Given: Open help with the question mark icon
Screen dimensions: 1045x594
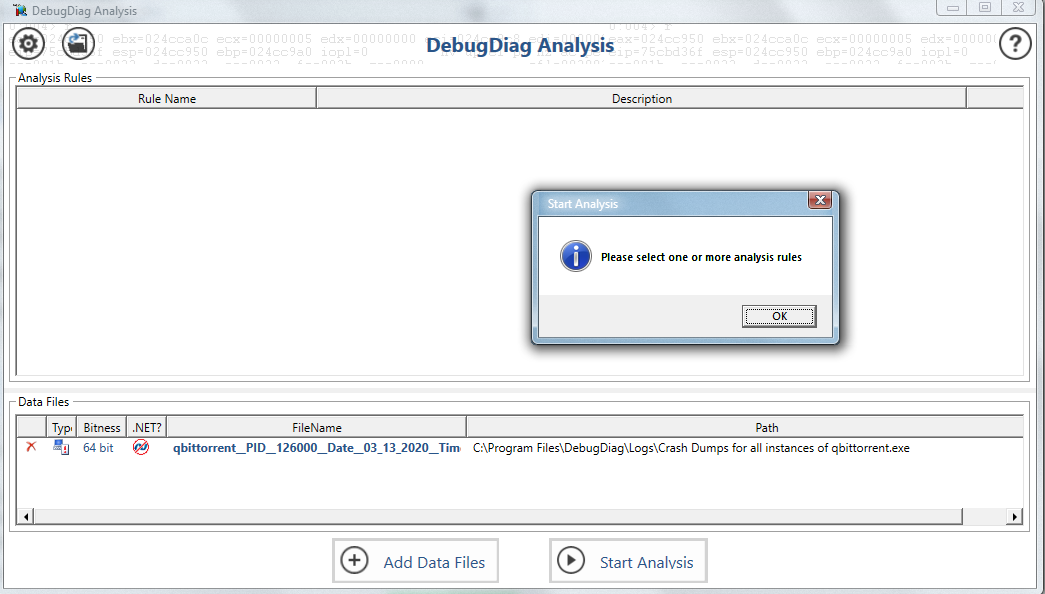Looking at the screenshot, I should coord(1015,44).
